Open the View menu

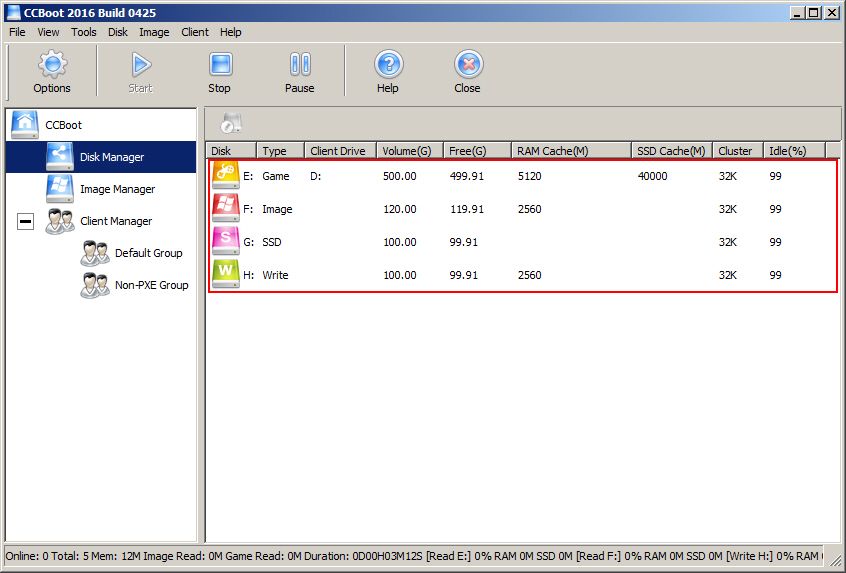point(48,32)
